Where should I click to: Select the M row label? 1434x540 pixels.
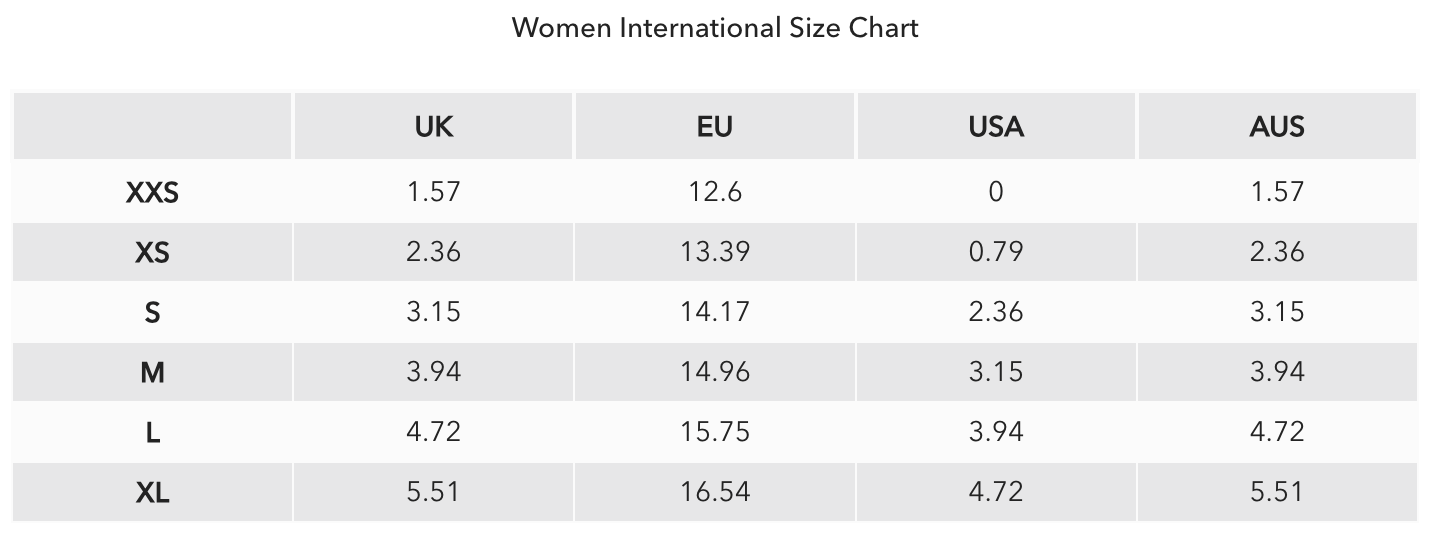(x=152, y=372)
